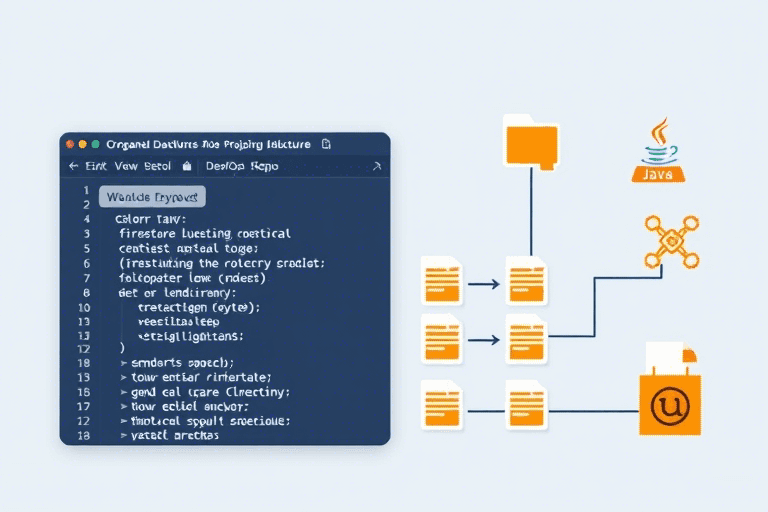Select the top-left document icon

(x=441, y=281)
